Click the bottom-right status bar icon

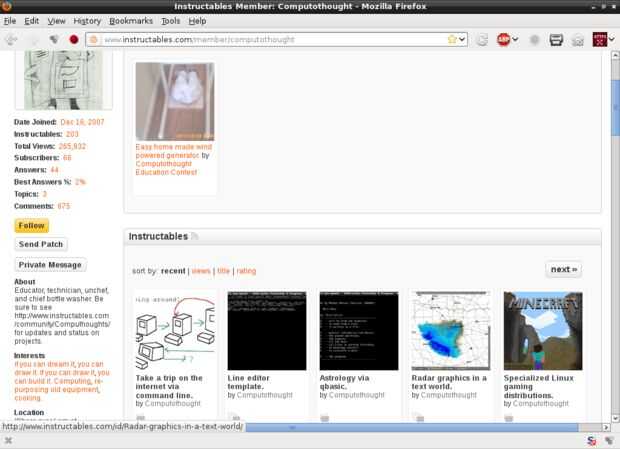[609, 441]
